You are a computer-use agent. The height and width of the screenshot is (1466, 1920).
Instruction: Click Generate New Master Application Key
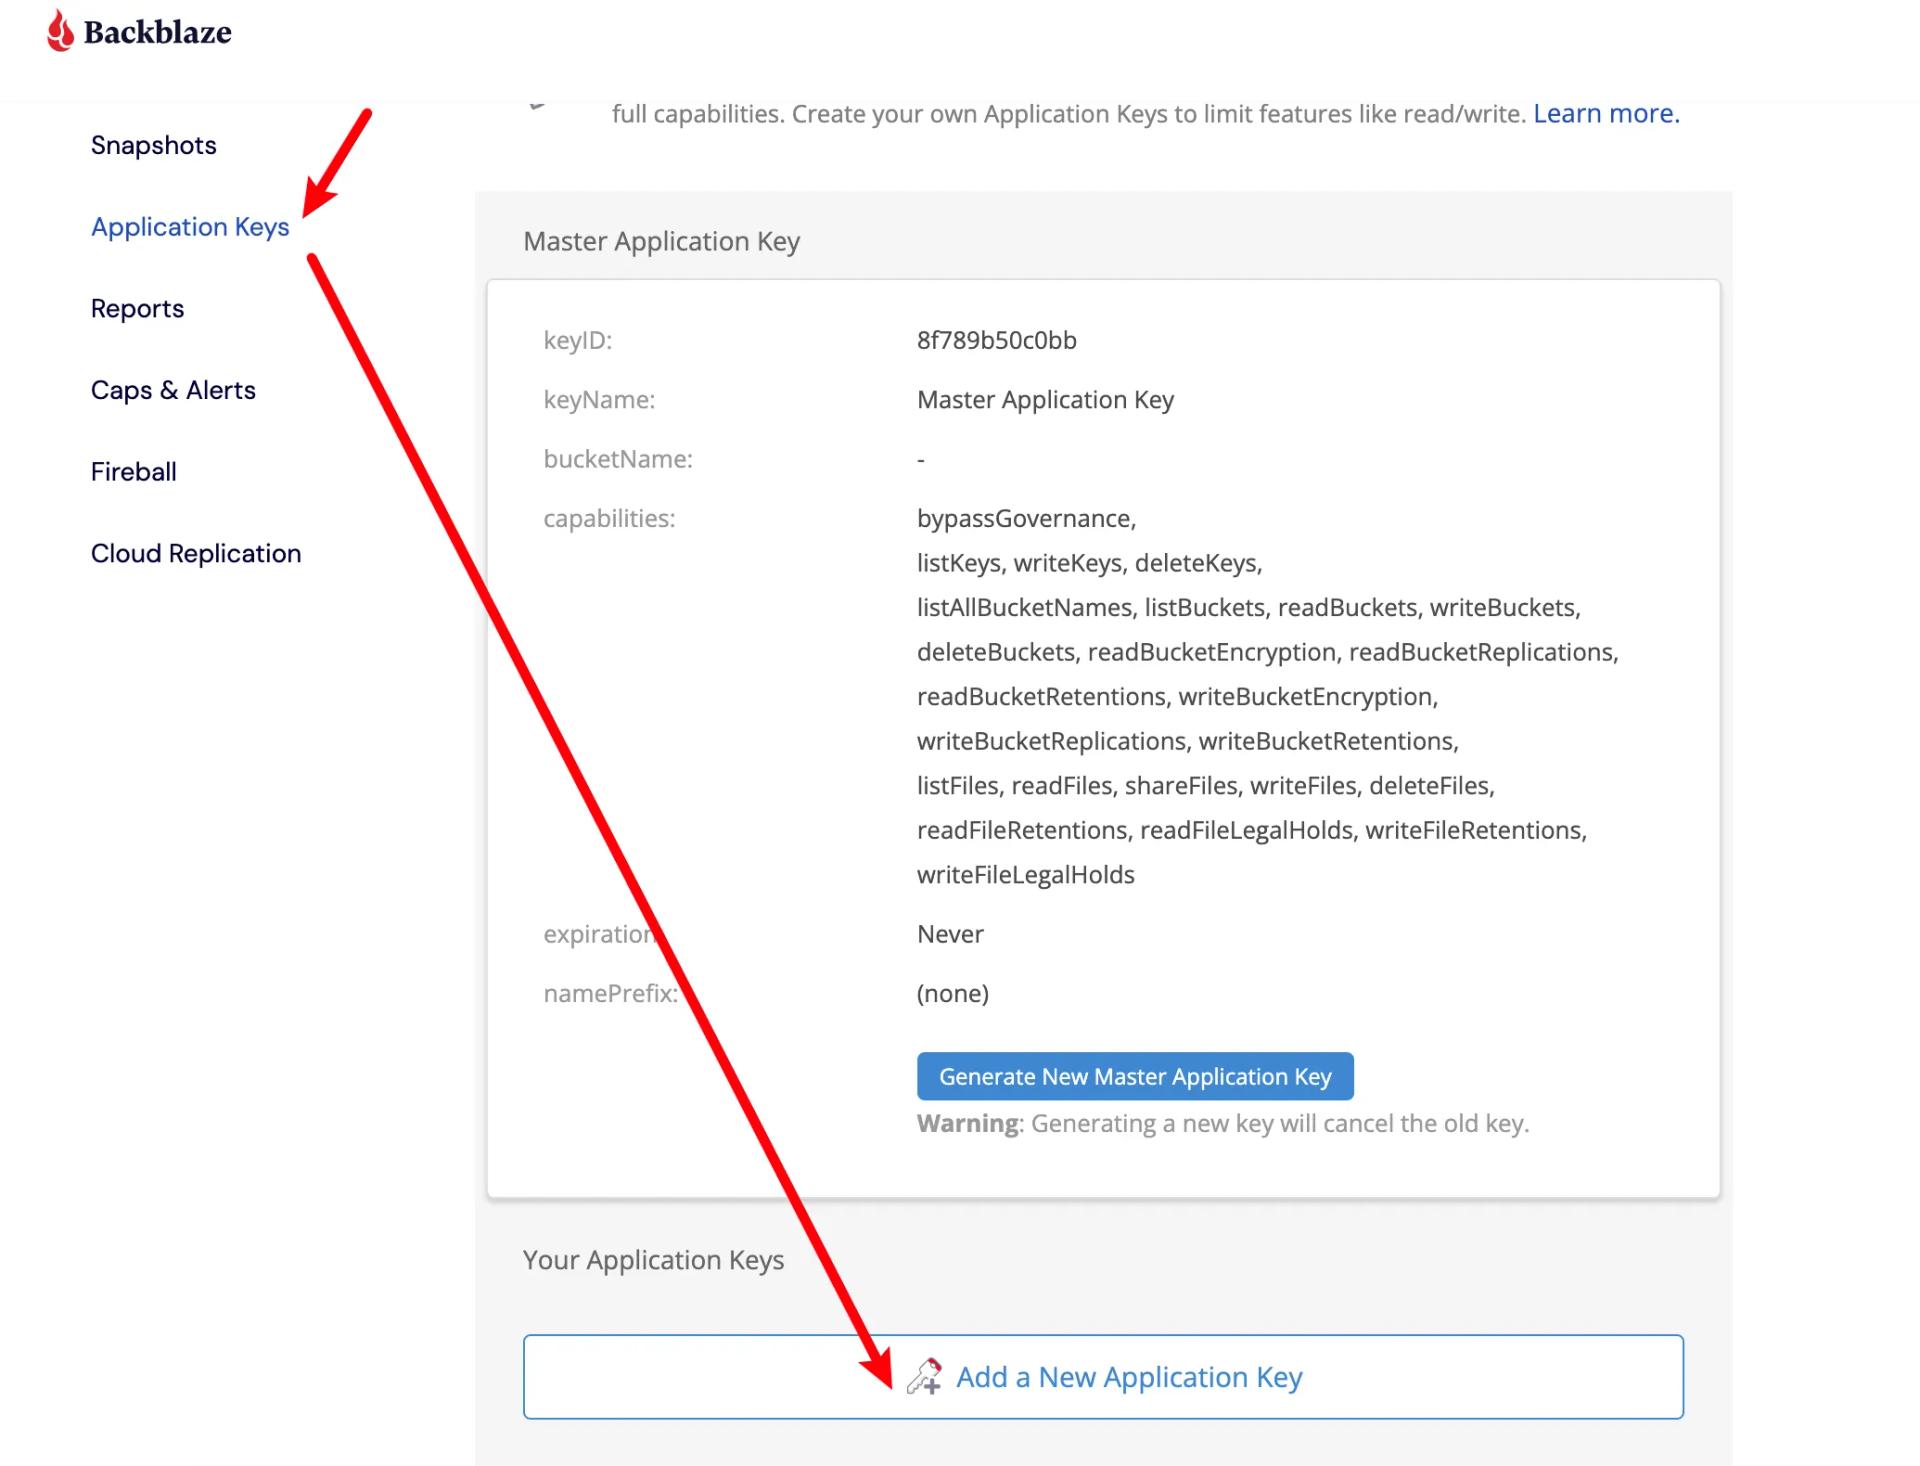(1135, 1076)
